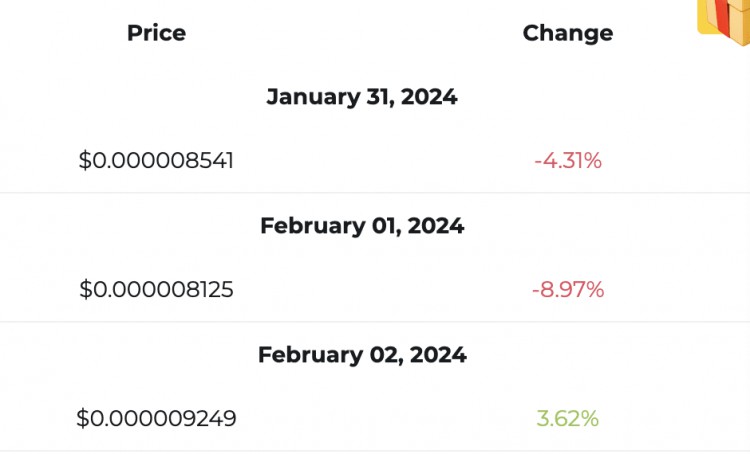Click the price $0.000009249

pyautogui.click(x=156, y=419)
